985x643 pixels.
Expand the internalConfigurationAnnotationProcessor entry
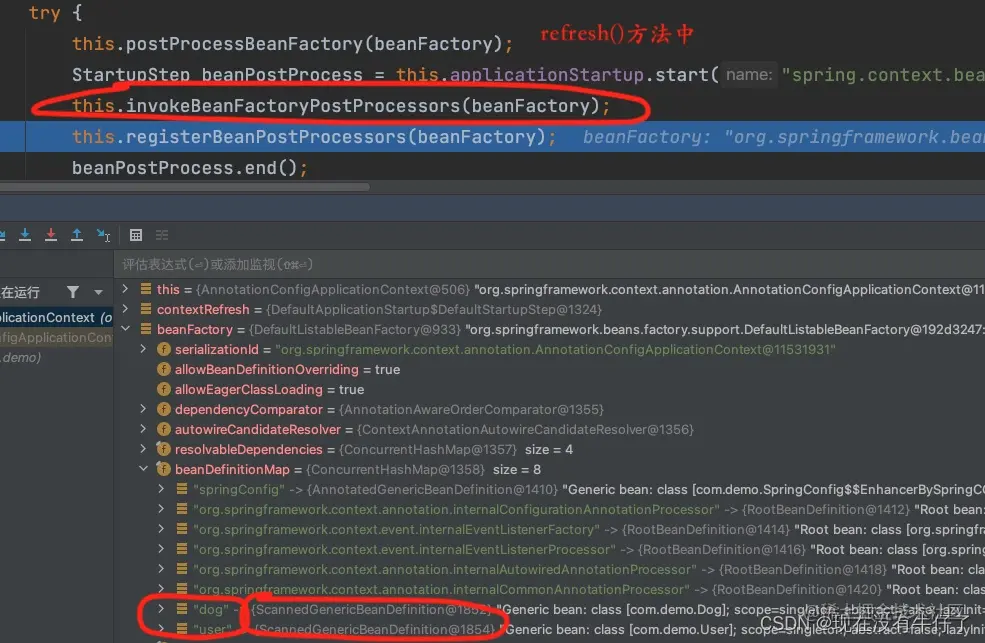pyautogui.click(x=161, y=509)
